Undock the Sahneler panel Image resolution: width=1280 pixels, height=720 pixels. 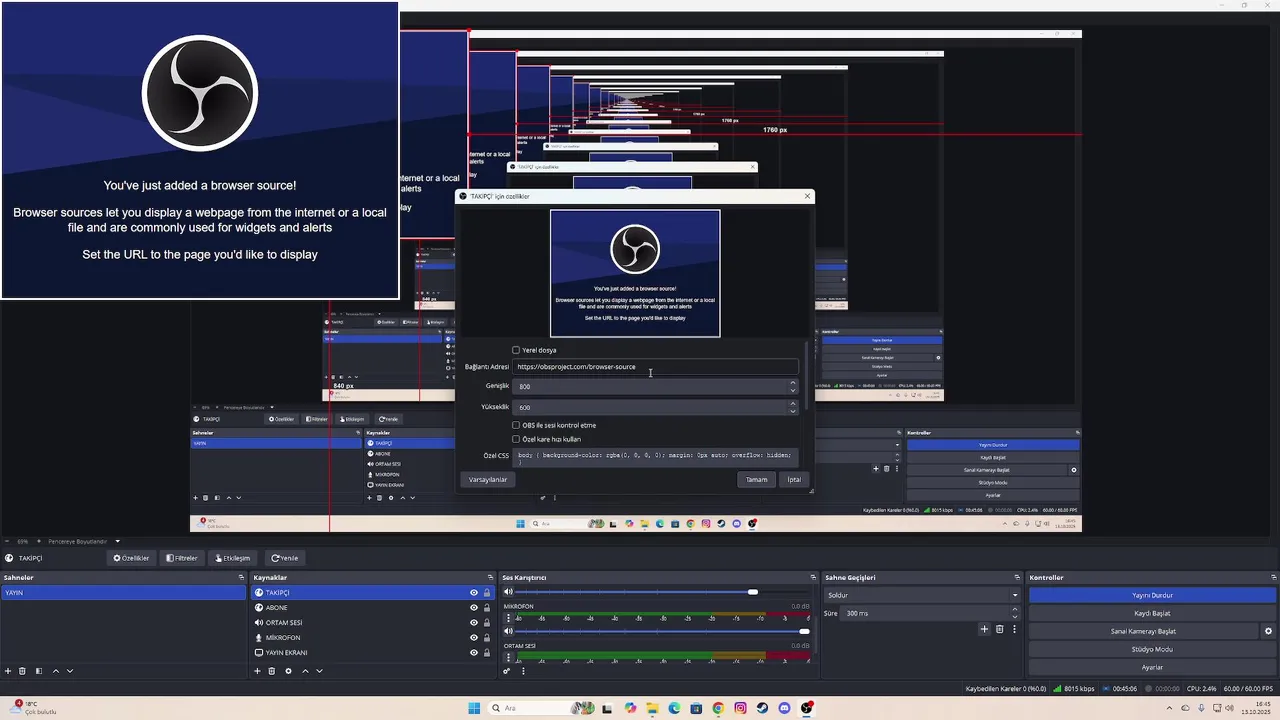click(x=241, y=577)
